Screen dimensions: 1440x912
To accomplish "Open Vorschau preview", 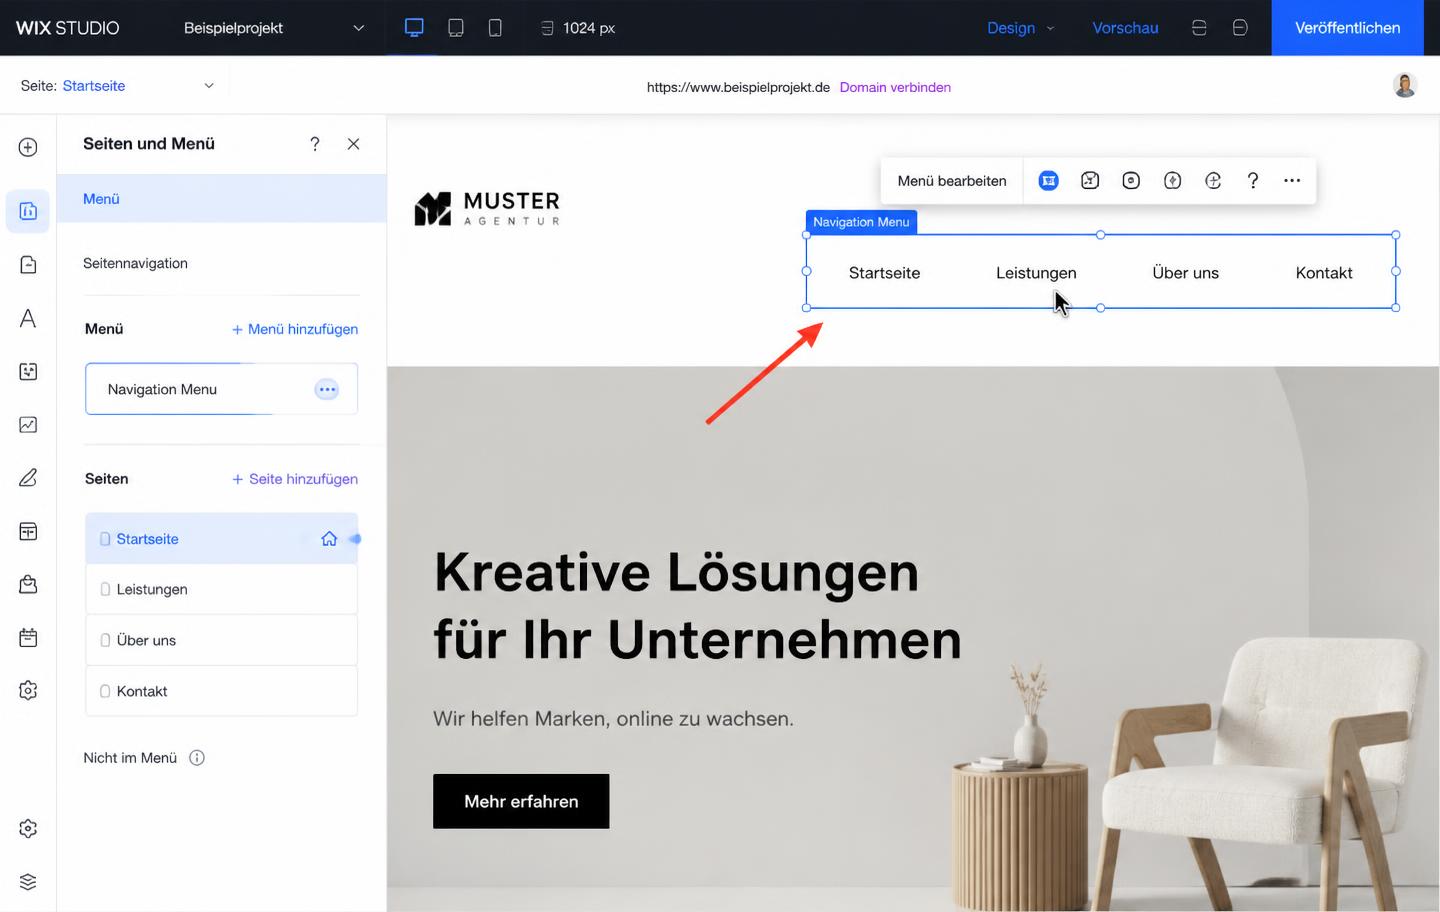I will pos(1125,28).
